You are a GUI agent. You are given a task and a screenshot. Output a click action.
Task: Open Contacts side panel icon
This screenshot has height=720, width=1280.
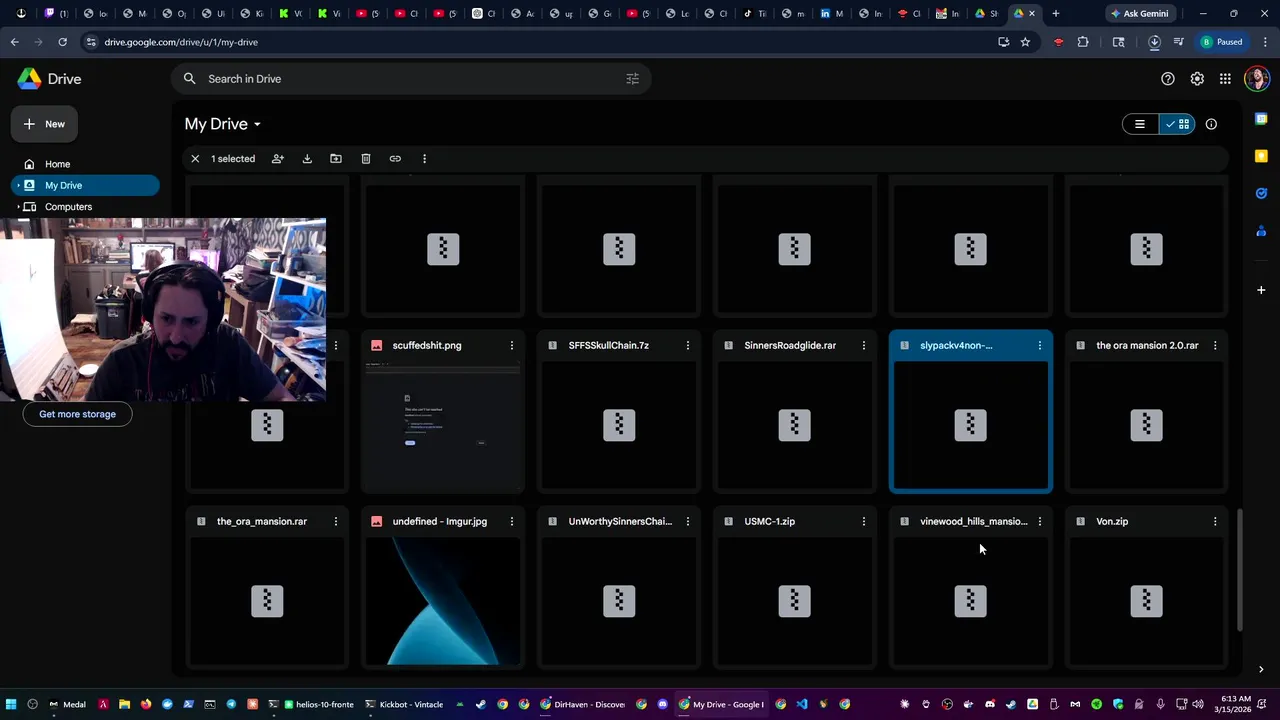click(x=1261, y=231)
